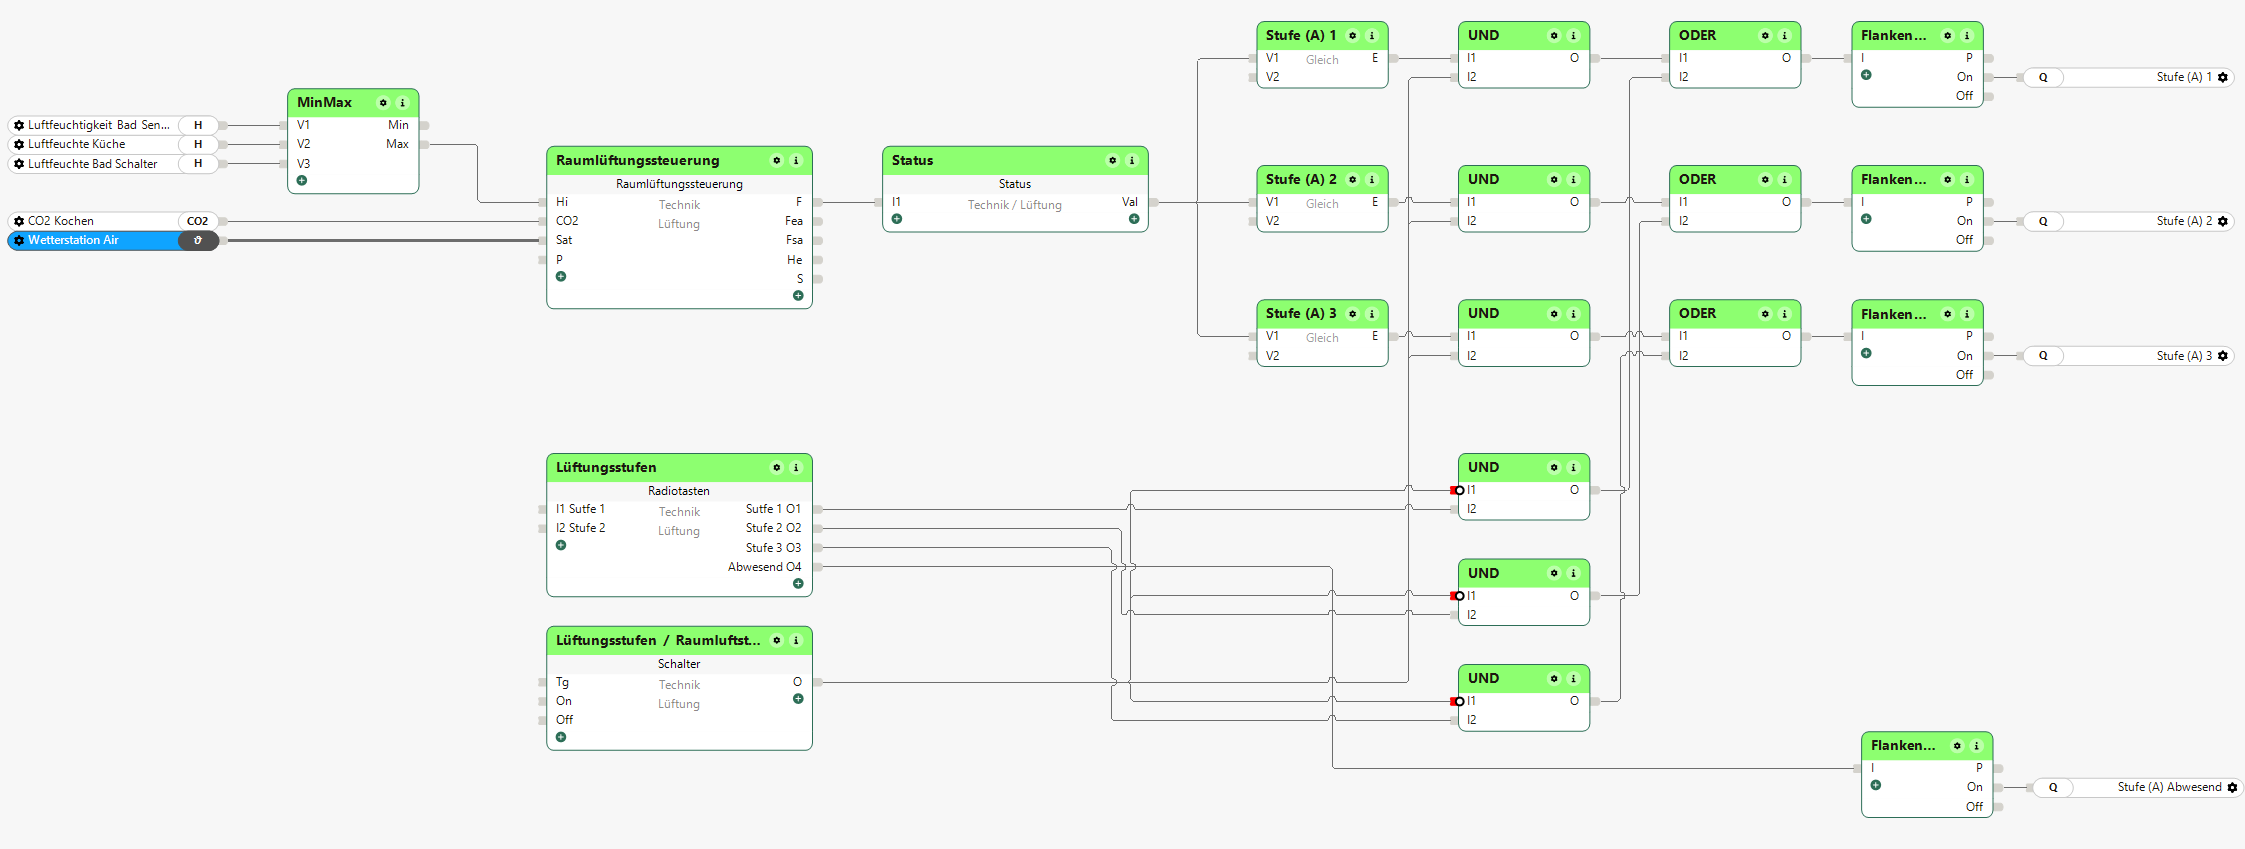Viewport: 2245px width, 849px height.
Task: Show info for Lüftungsstufen / Raumluftst... Schalter block
Action: point(796,641)
